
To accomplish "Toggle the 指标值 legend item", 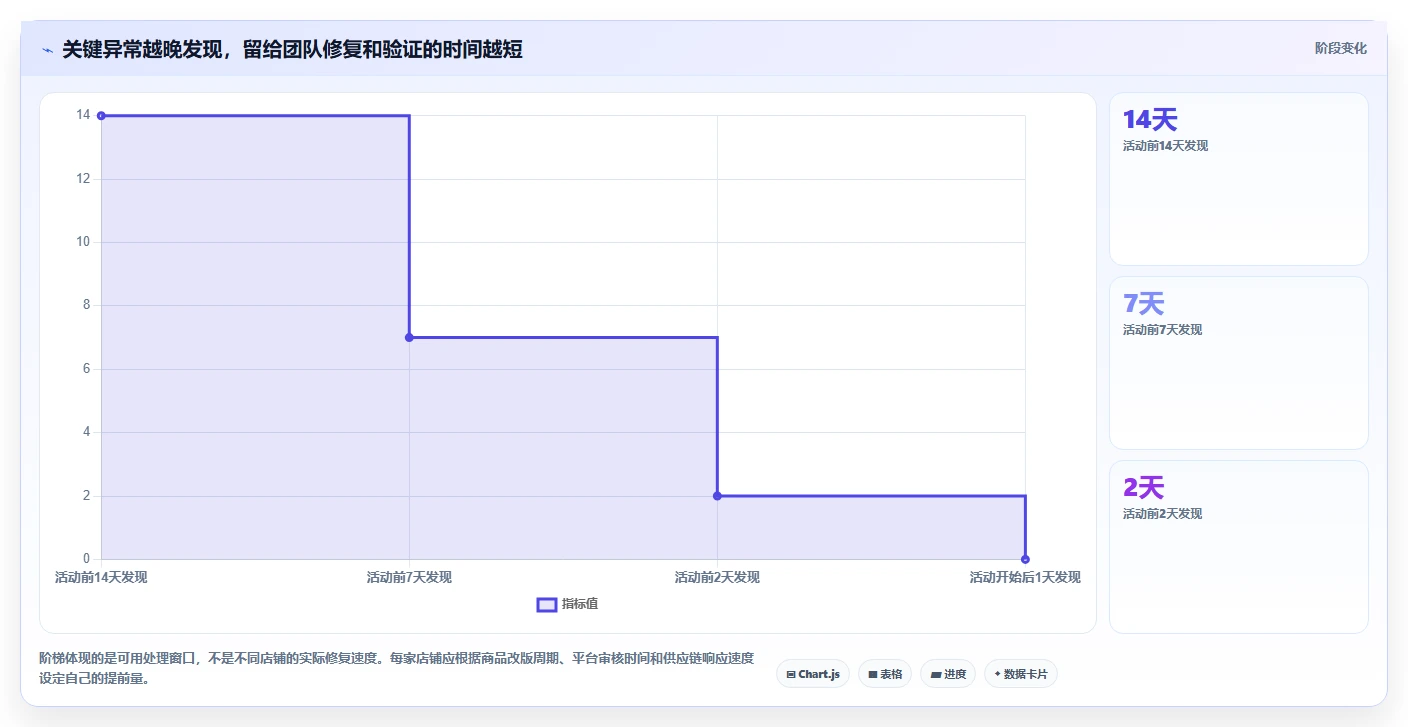I will click(567, 604).
